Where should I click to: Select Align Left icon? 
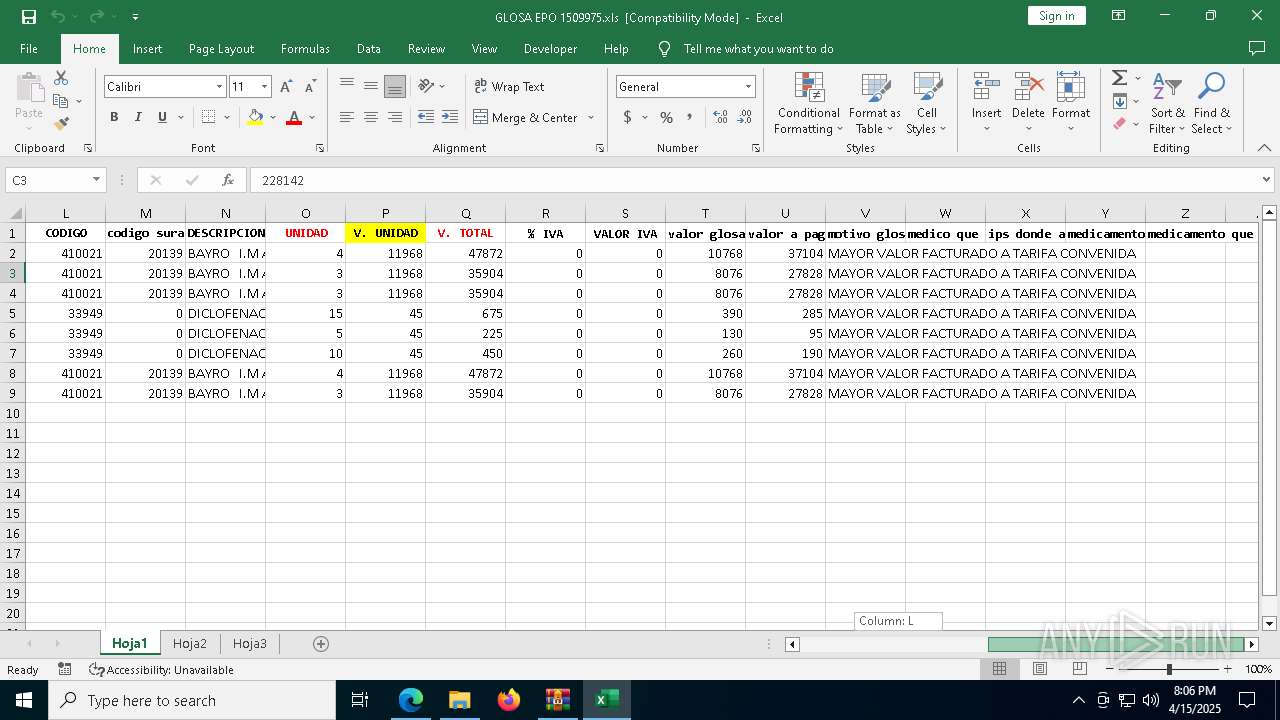[347, 117]
